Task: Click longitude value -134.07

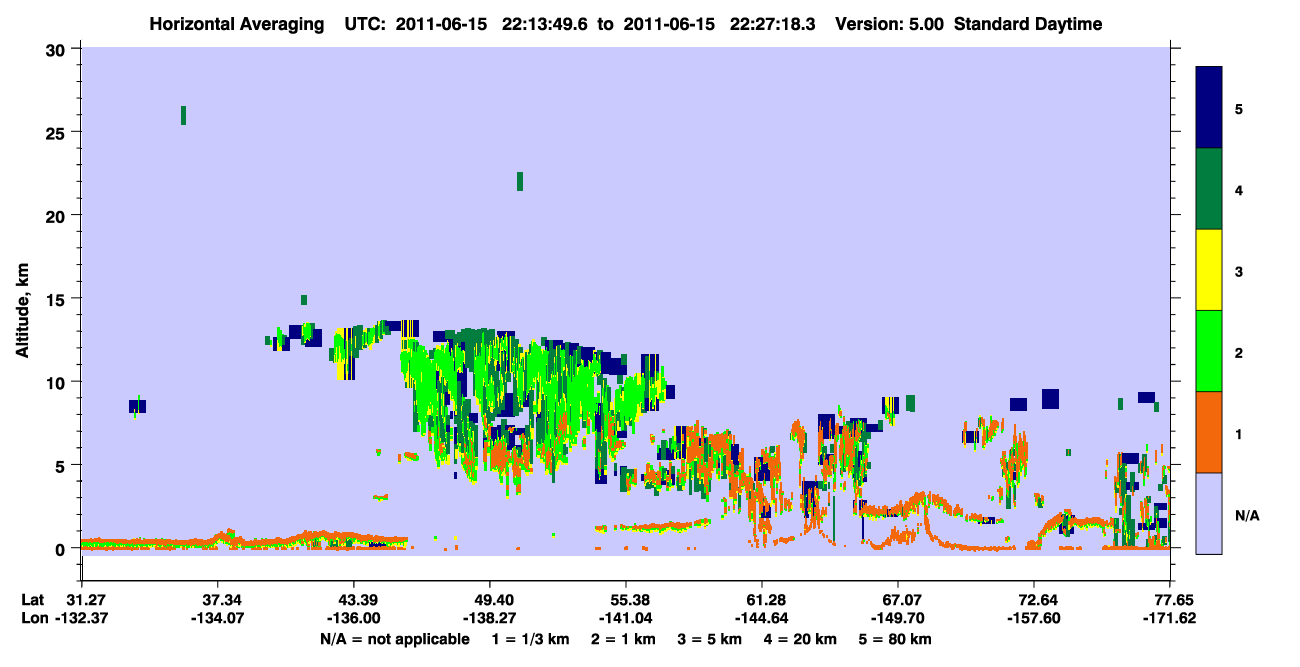Action: coord(217,618)
